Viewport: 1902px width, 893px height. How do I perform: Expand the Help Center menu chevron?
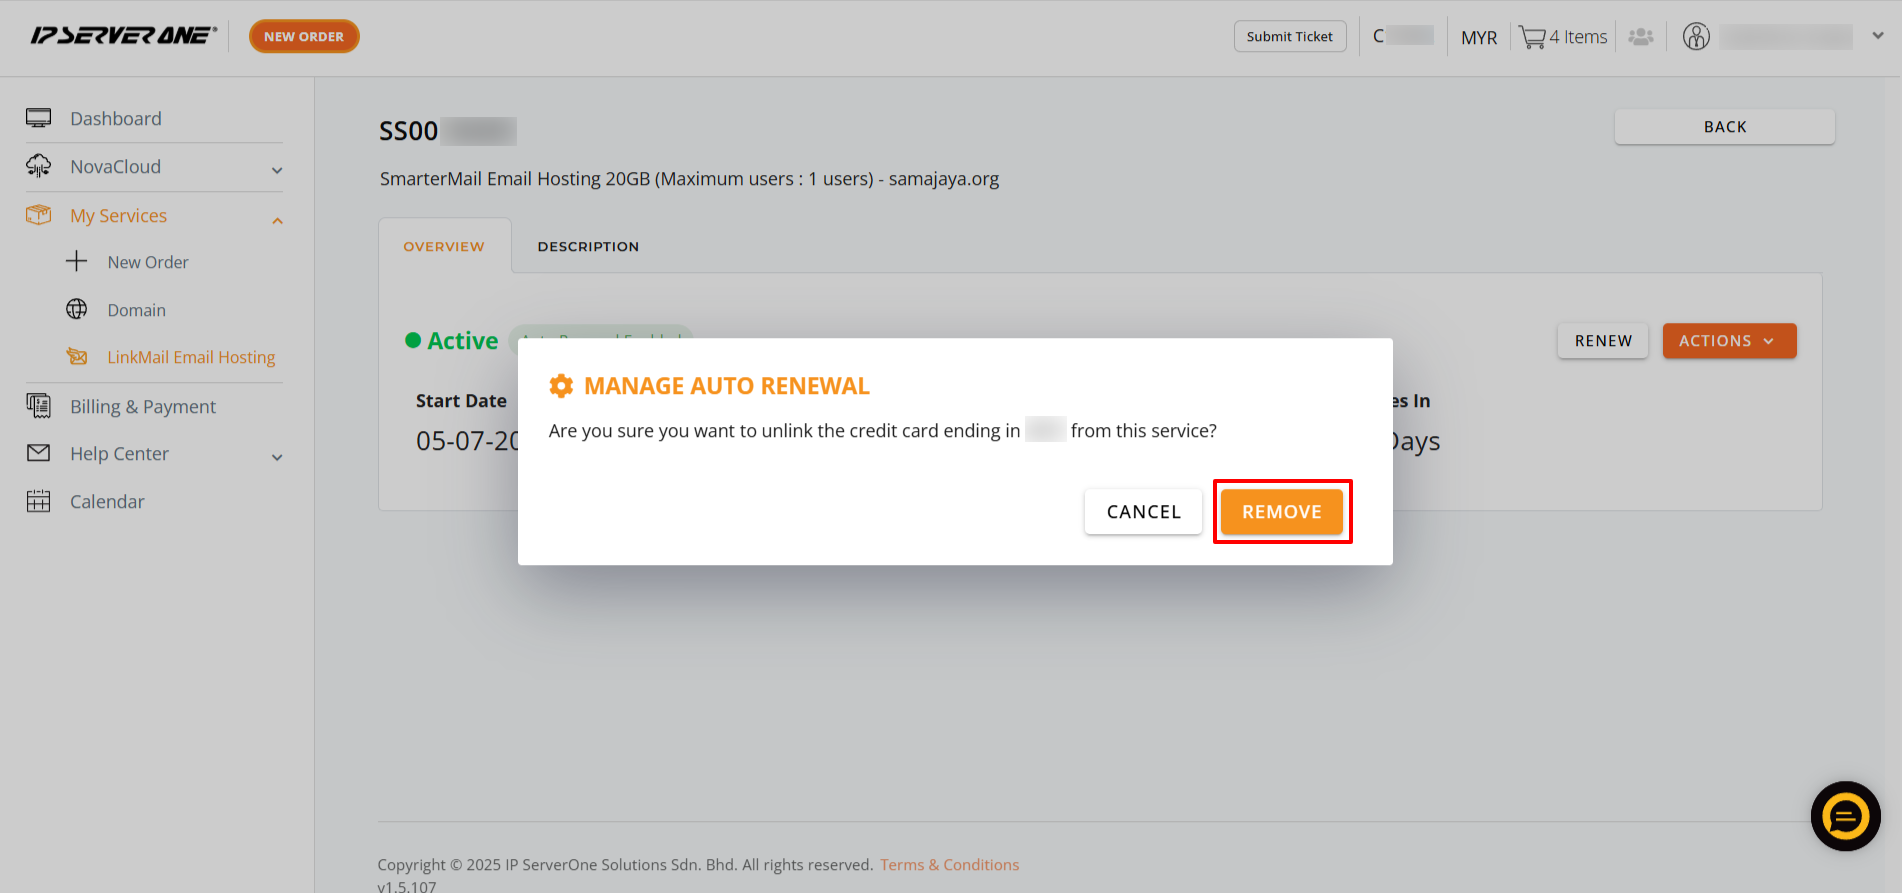click(277, 457)
